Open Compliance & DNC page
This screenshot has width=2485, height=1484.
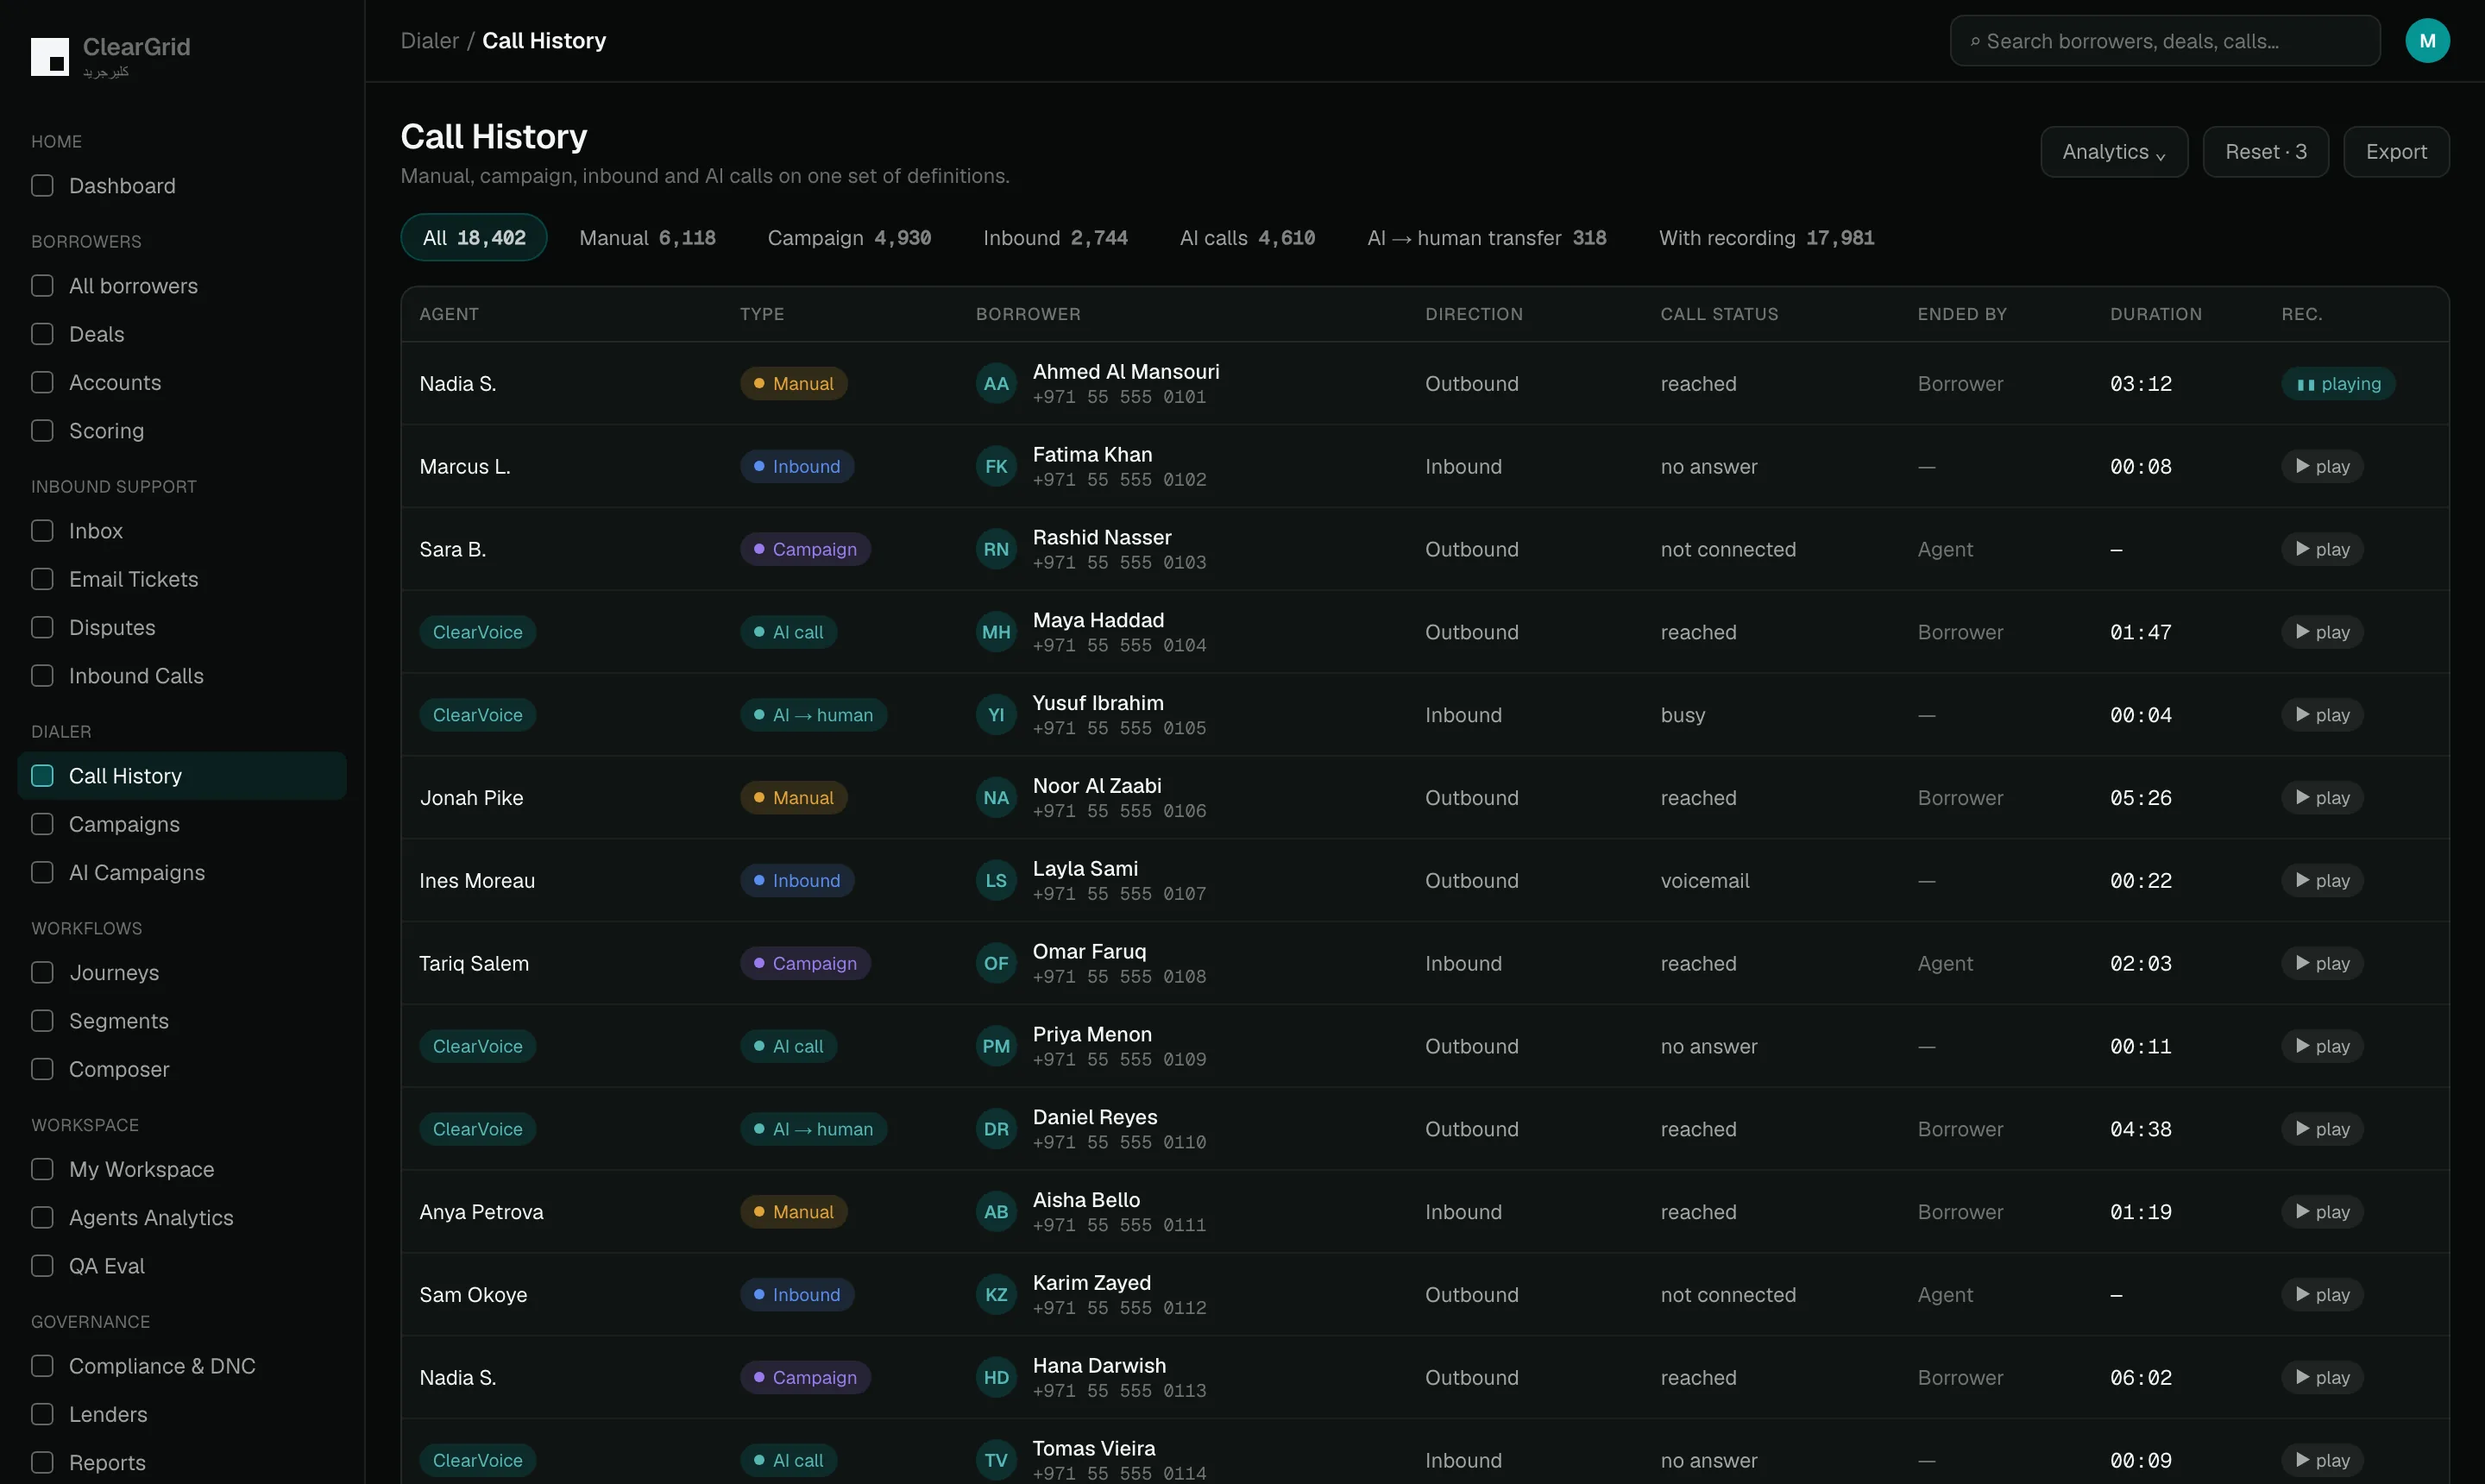(182, 1366)
